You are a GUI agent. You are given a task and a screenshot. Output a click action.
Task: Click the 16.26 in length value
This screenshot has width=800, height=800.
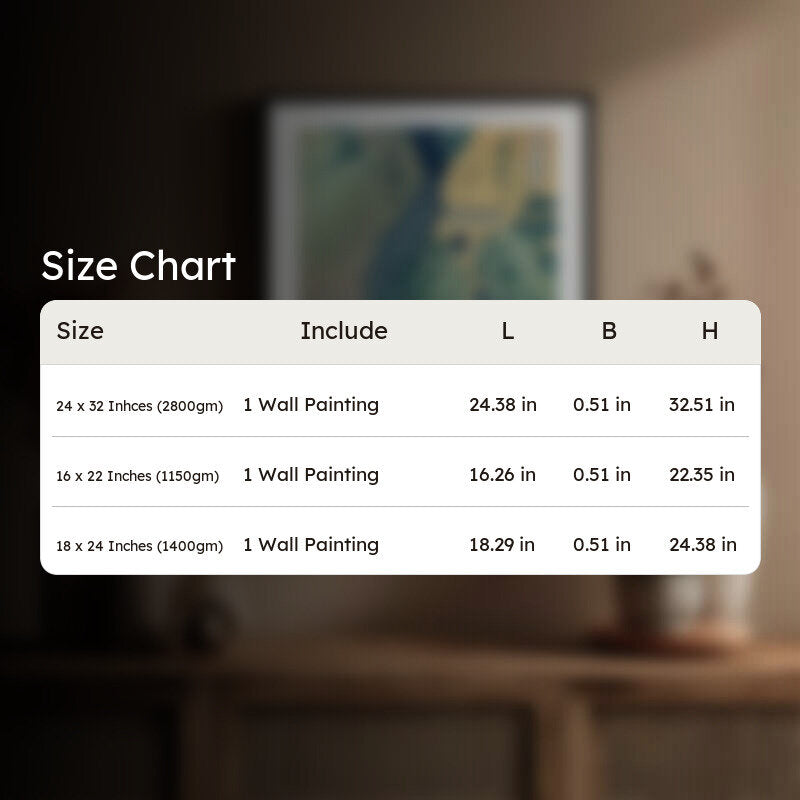tap(503, 474)
